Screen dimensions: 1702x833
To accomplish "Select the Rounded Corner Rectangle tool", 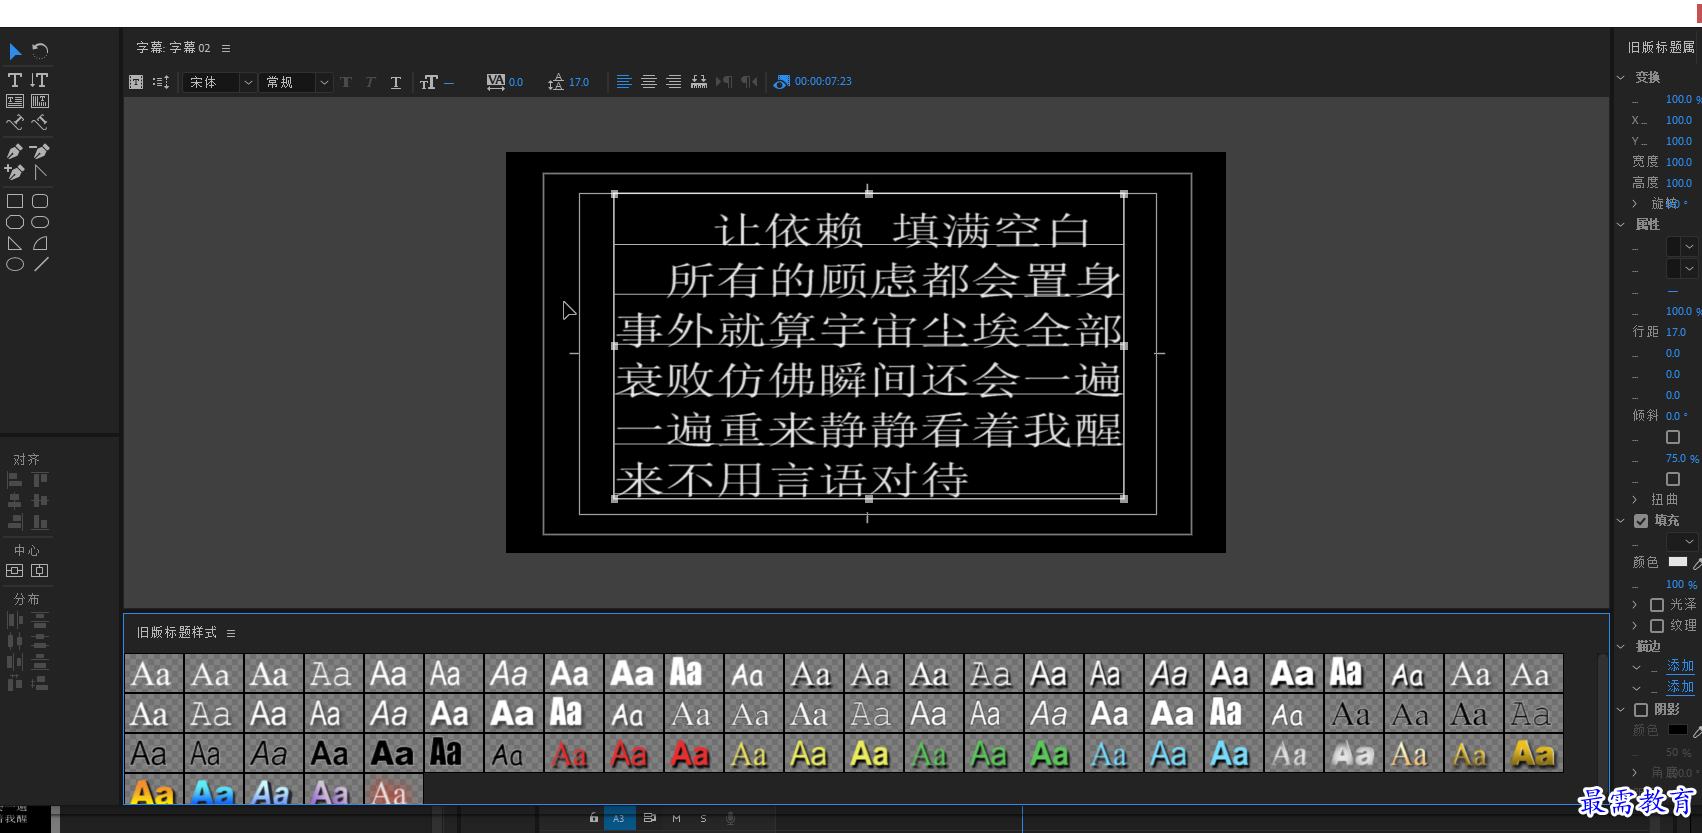I will click(40, 201).
